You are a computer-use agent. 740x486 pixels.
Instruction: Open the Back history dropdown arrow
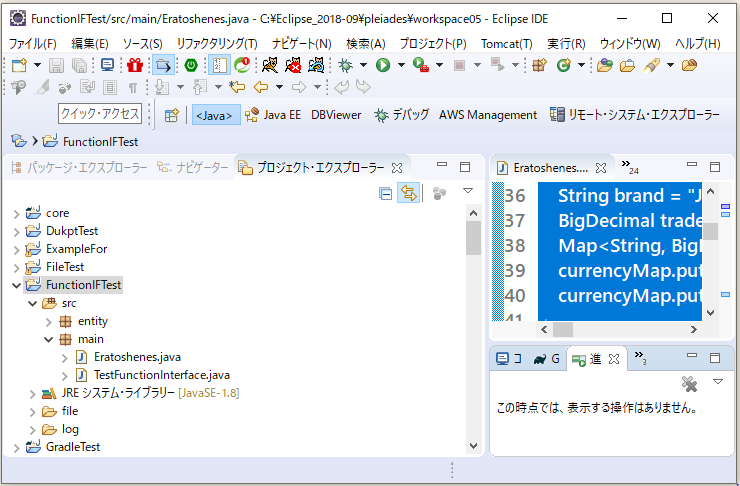[x=279, y=87]
